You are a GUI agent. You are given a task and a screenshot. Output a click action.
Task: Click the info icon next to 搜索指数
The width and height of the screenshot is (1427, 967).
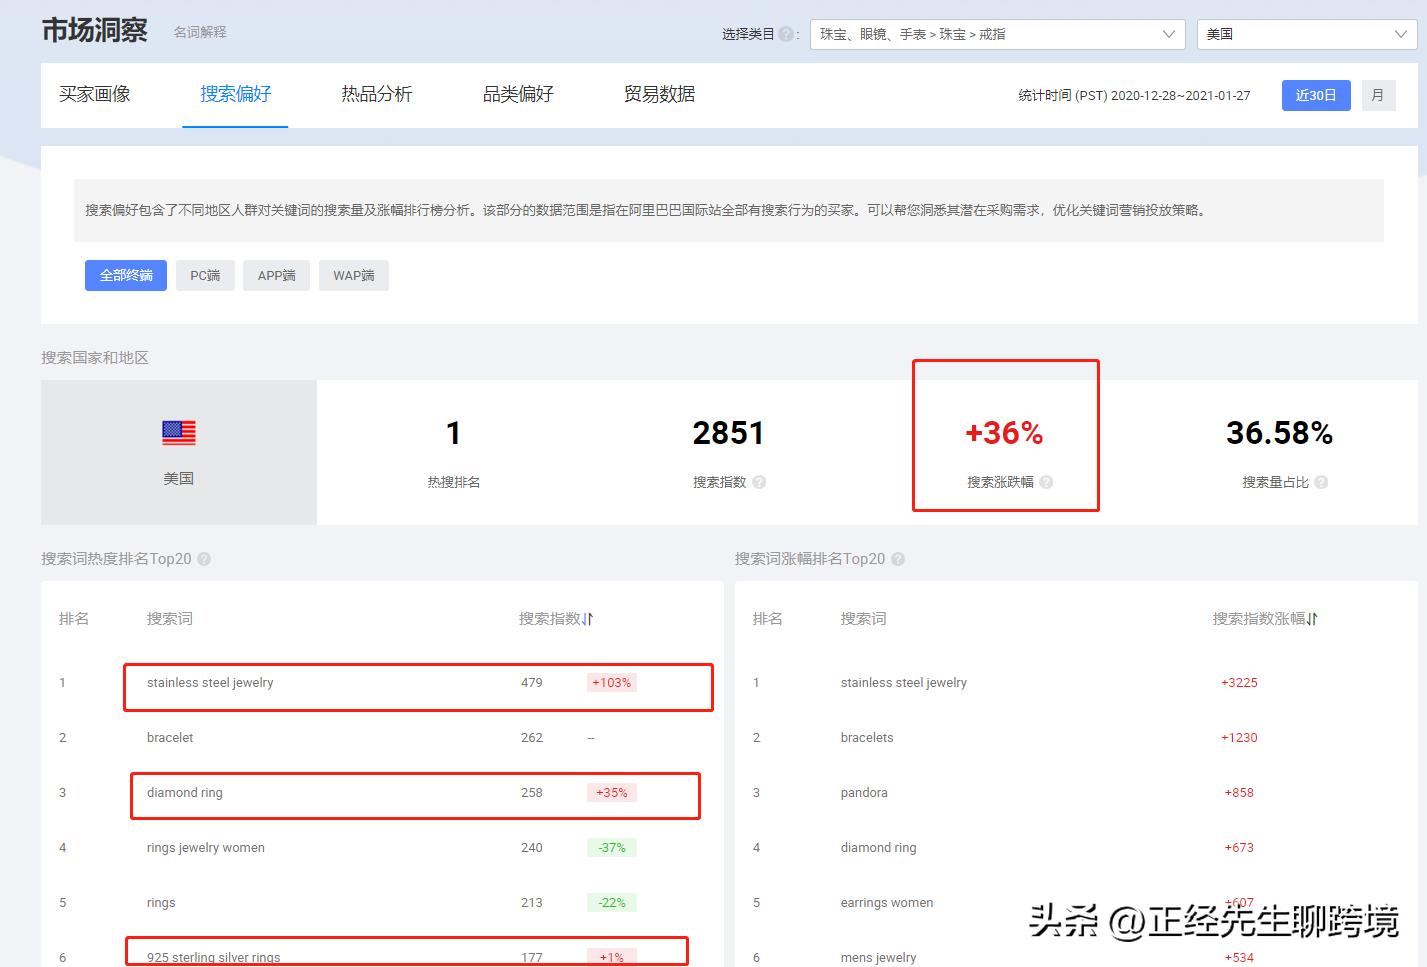point(759,482)
